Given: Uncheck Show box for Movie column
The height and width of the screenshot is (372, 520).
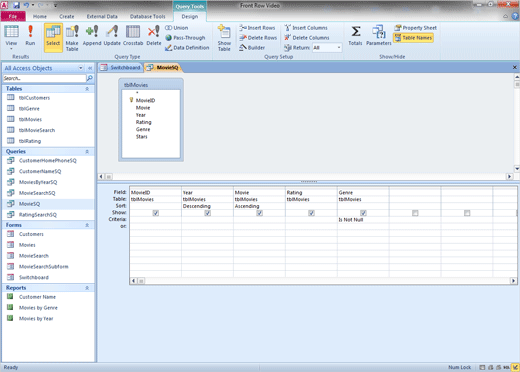Looking at the screenshot, I should (260, 213).
